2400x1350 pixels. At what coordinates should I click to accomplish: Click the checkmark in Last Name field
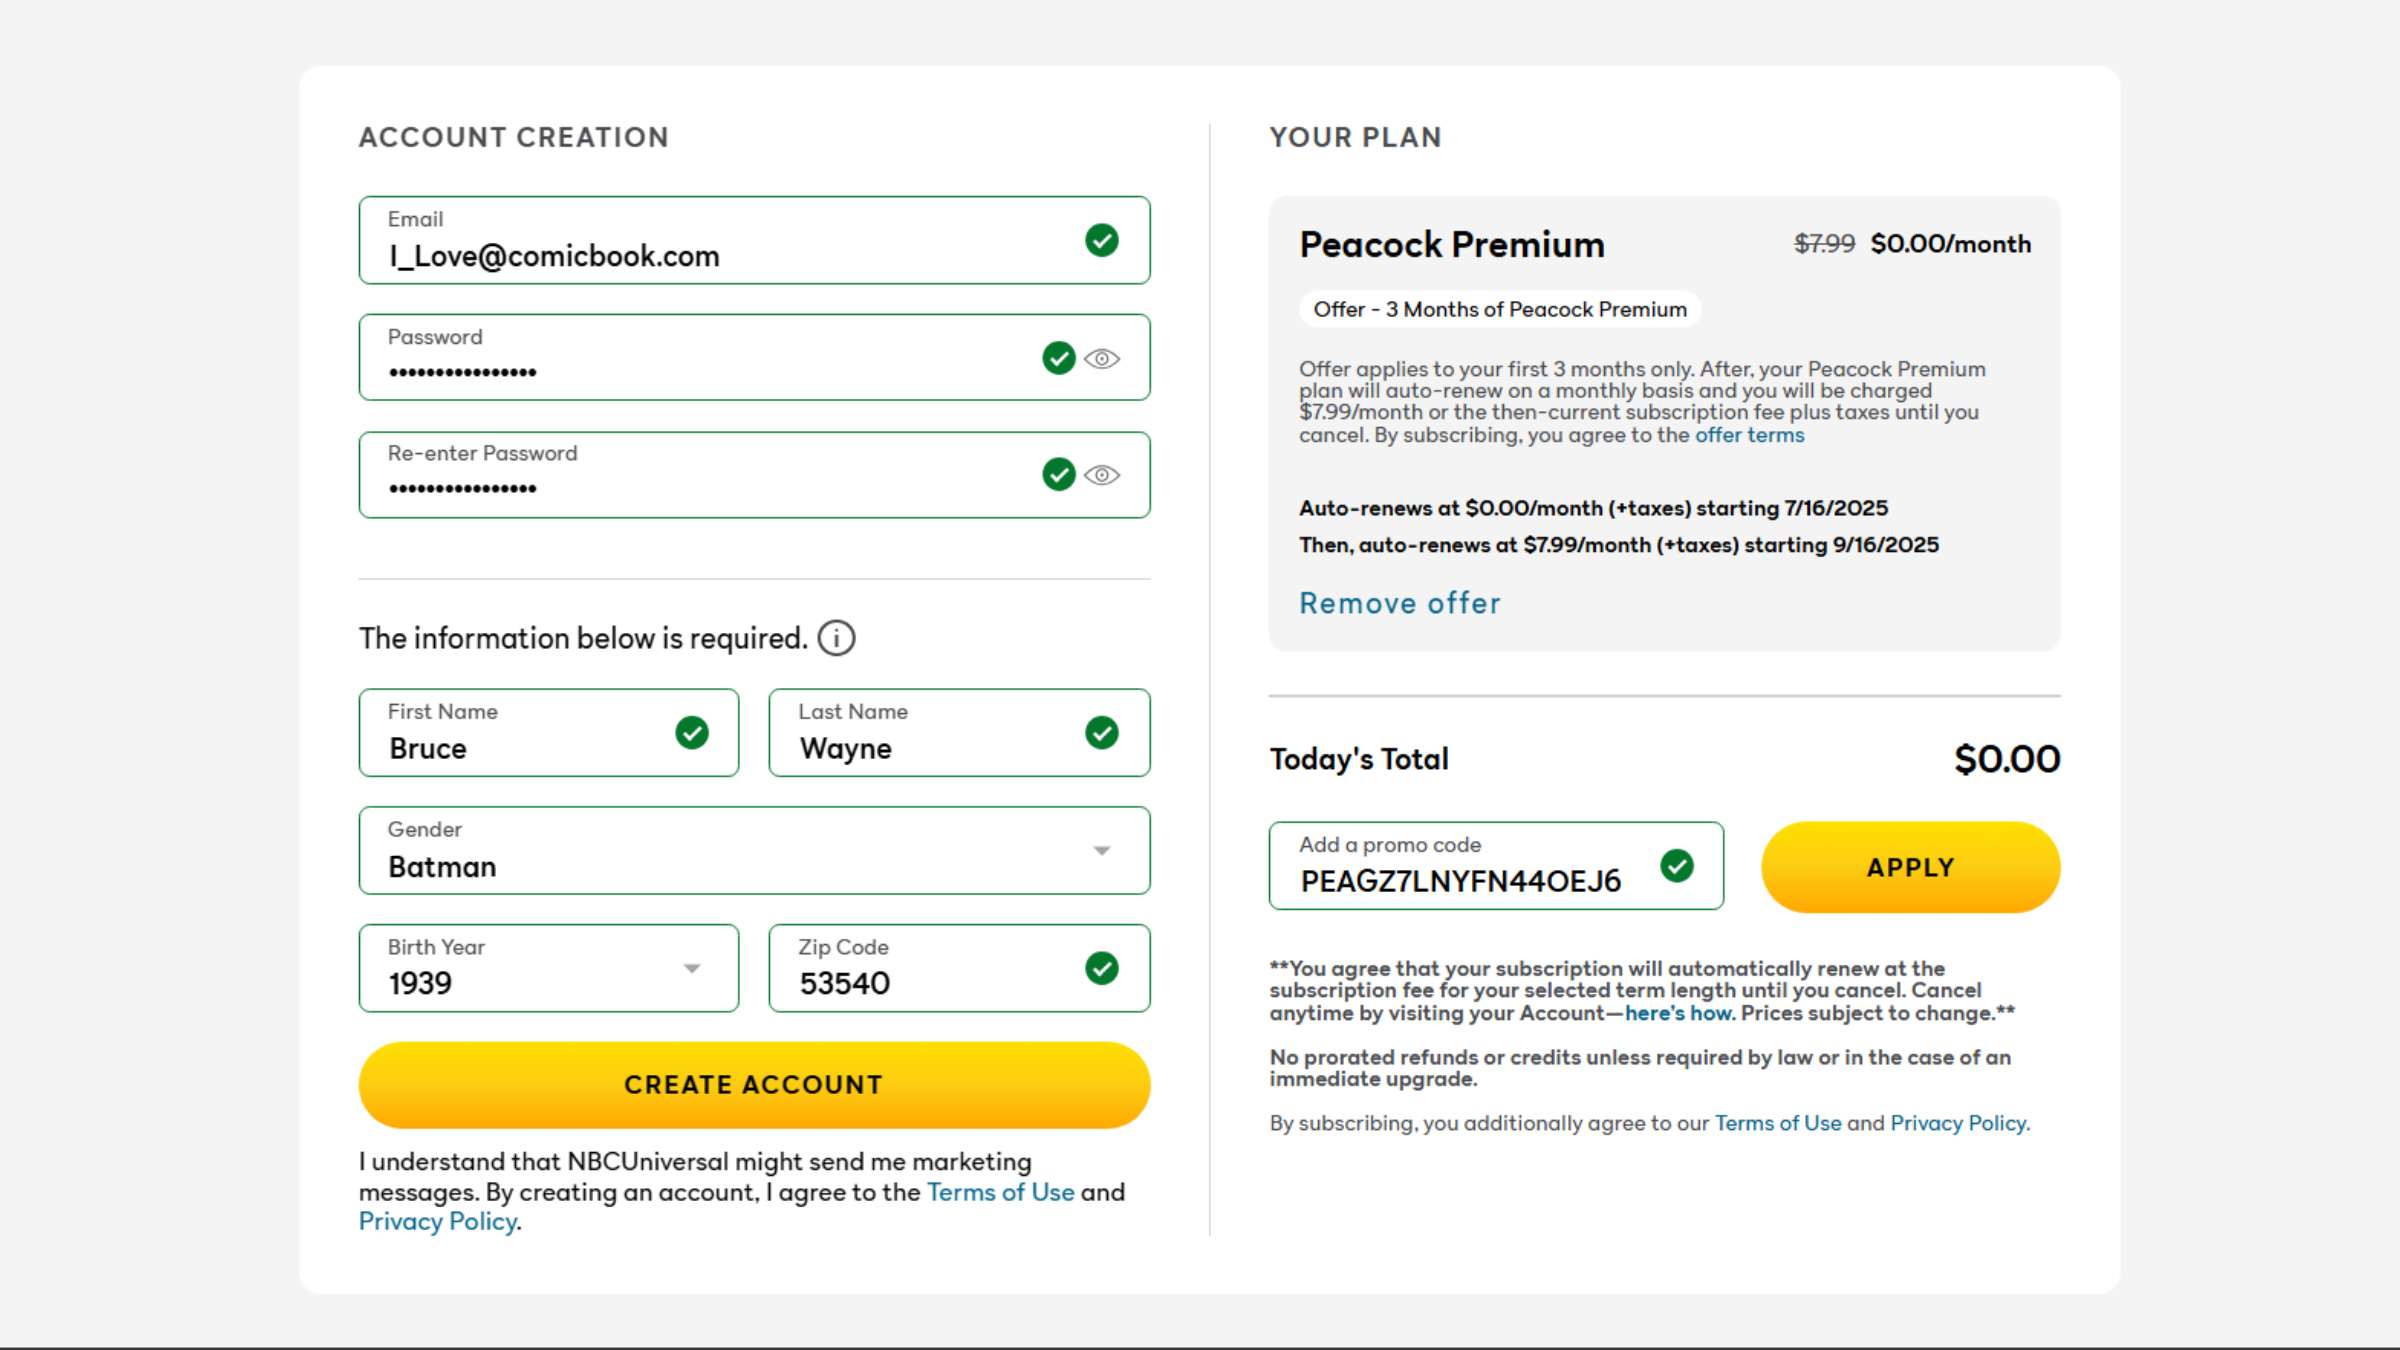pyautogui.click(x=1101, y=733)
